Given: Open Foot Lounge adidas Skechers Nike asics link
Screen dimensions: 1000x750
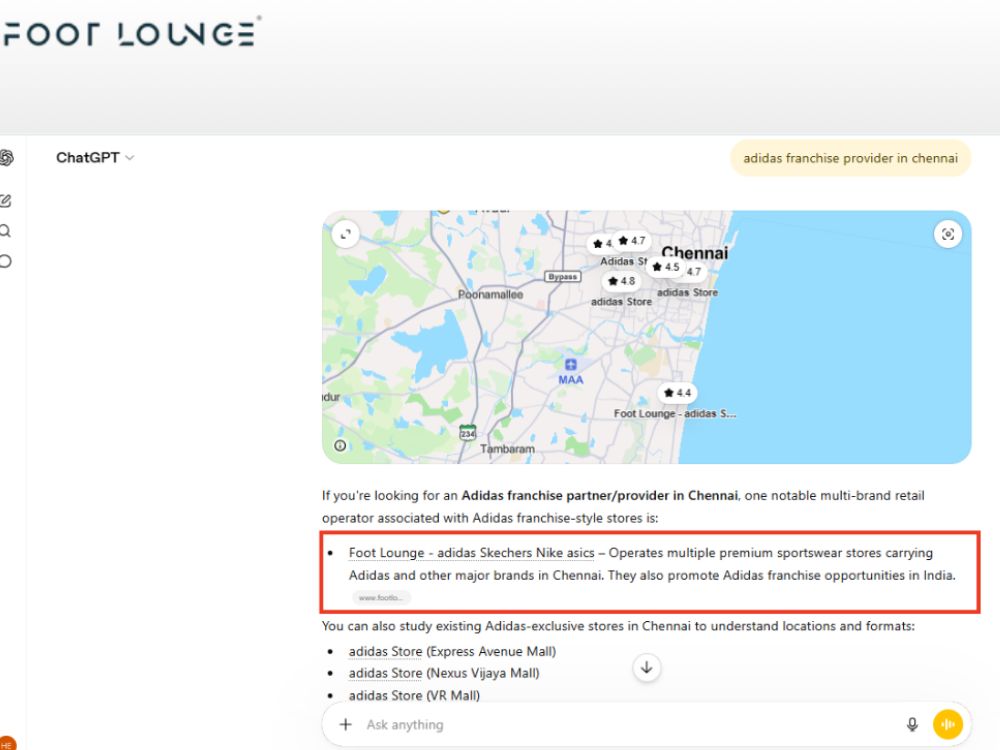Looking at the screenshot, I should click(471, 553).
